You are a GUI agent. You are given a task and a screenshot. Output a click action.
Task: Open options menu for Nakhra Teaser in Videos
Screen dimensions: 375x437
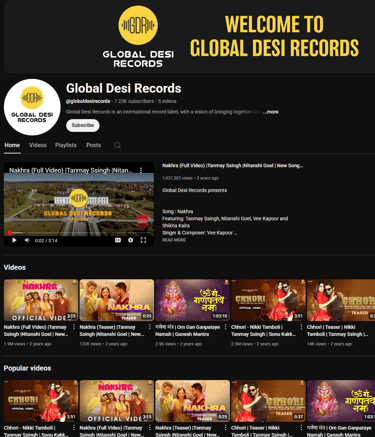tap(150, 327)
